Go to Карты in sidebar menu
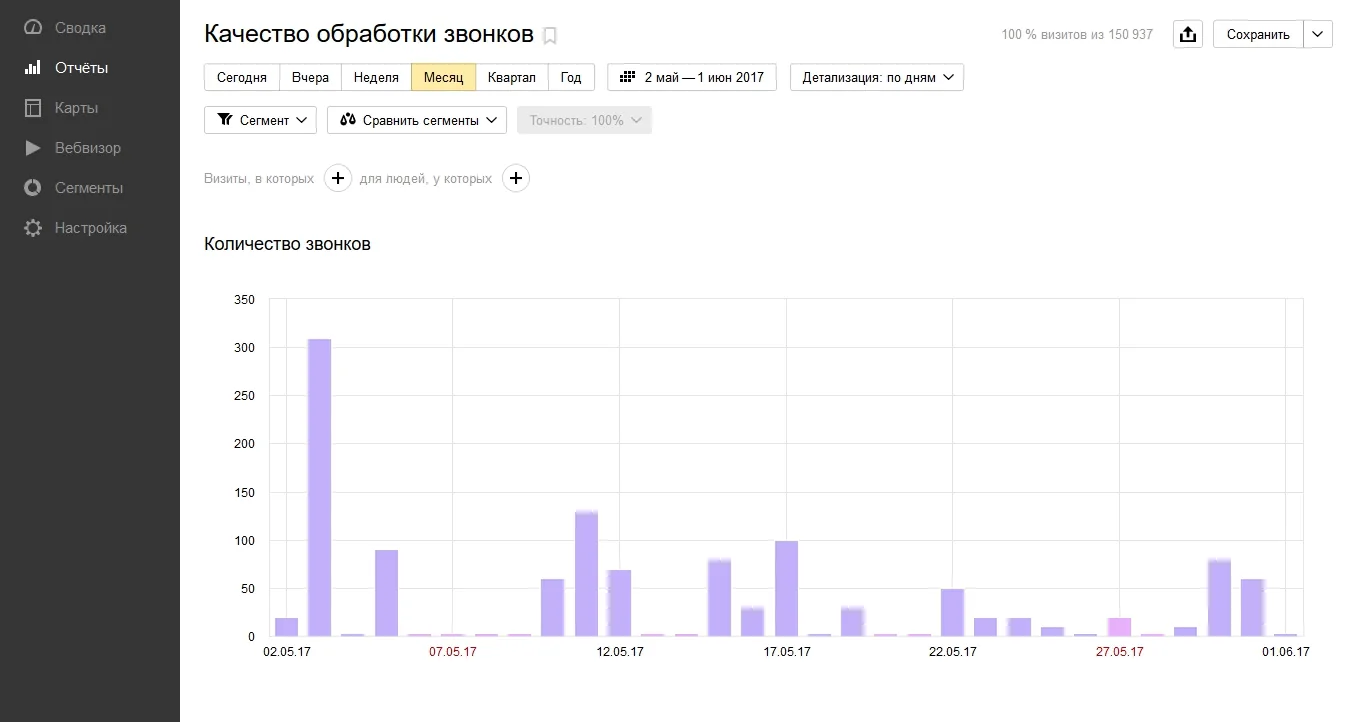 tap(76, 108)
